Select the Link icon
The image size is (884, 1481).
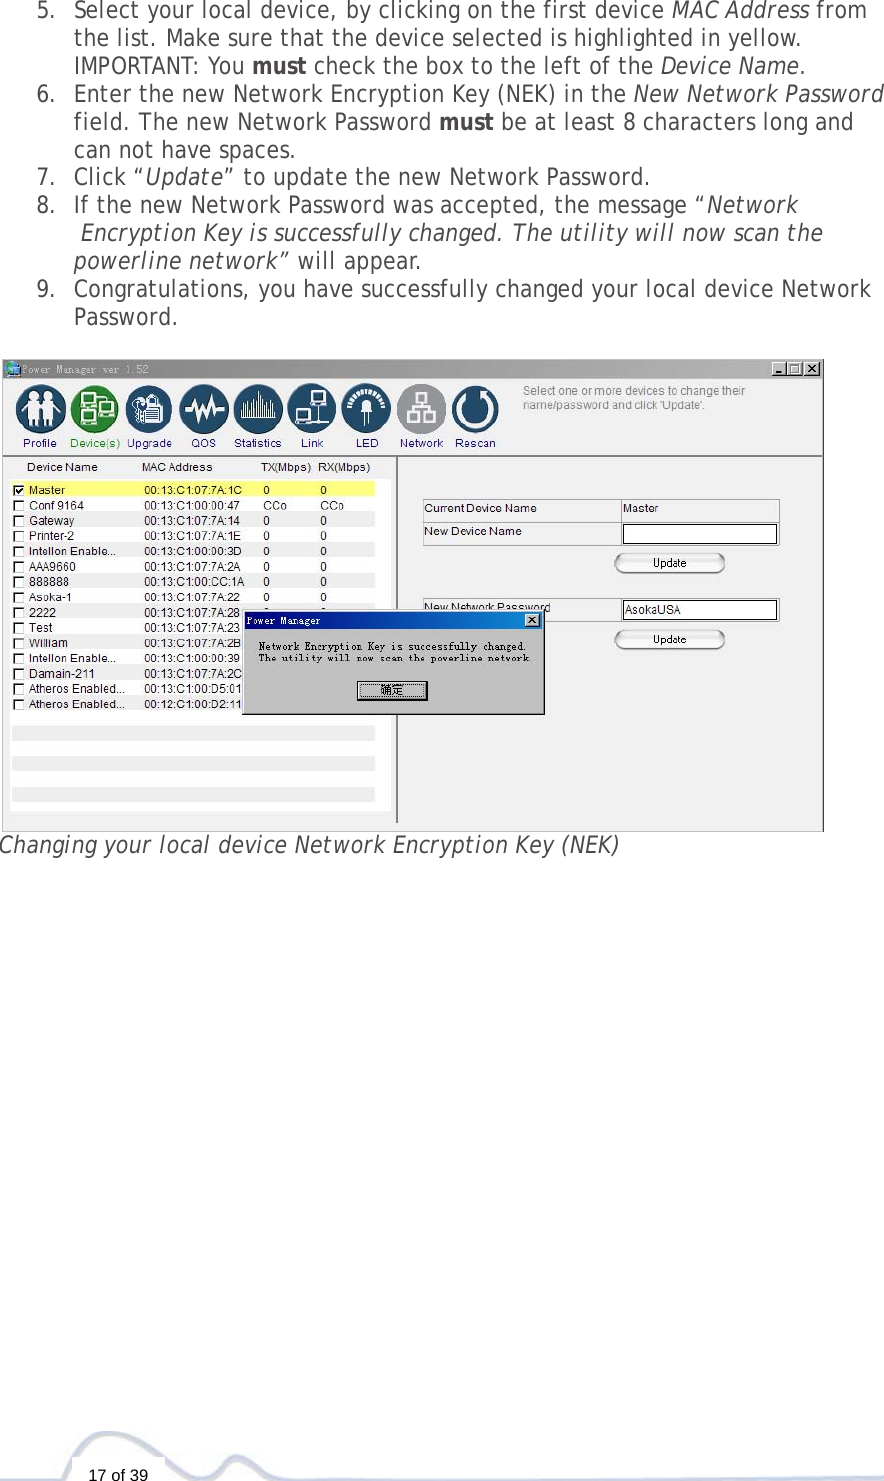coord(312,408)
